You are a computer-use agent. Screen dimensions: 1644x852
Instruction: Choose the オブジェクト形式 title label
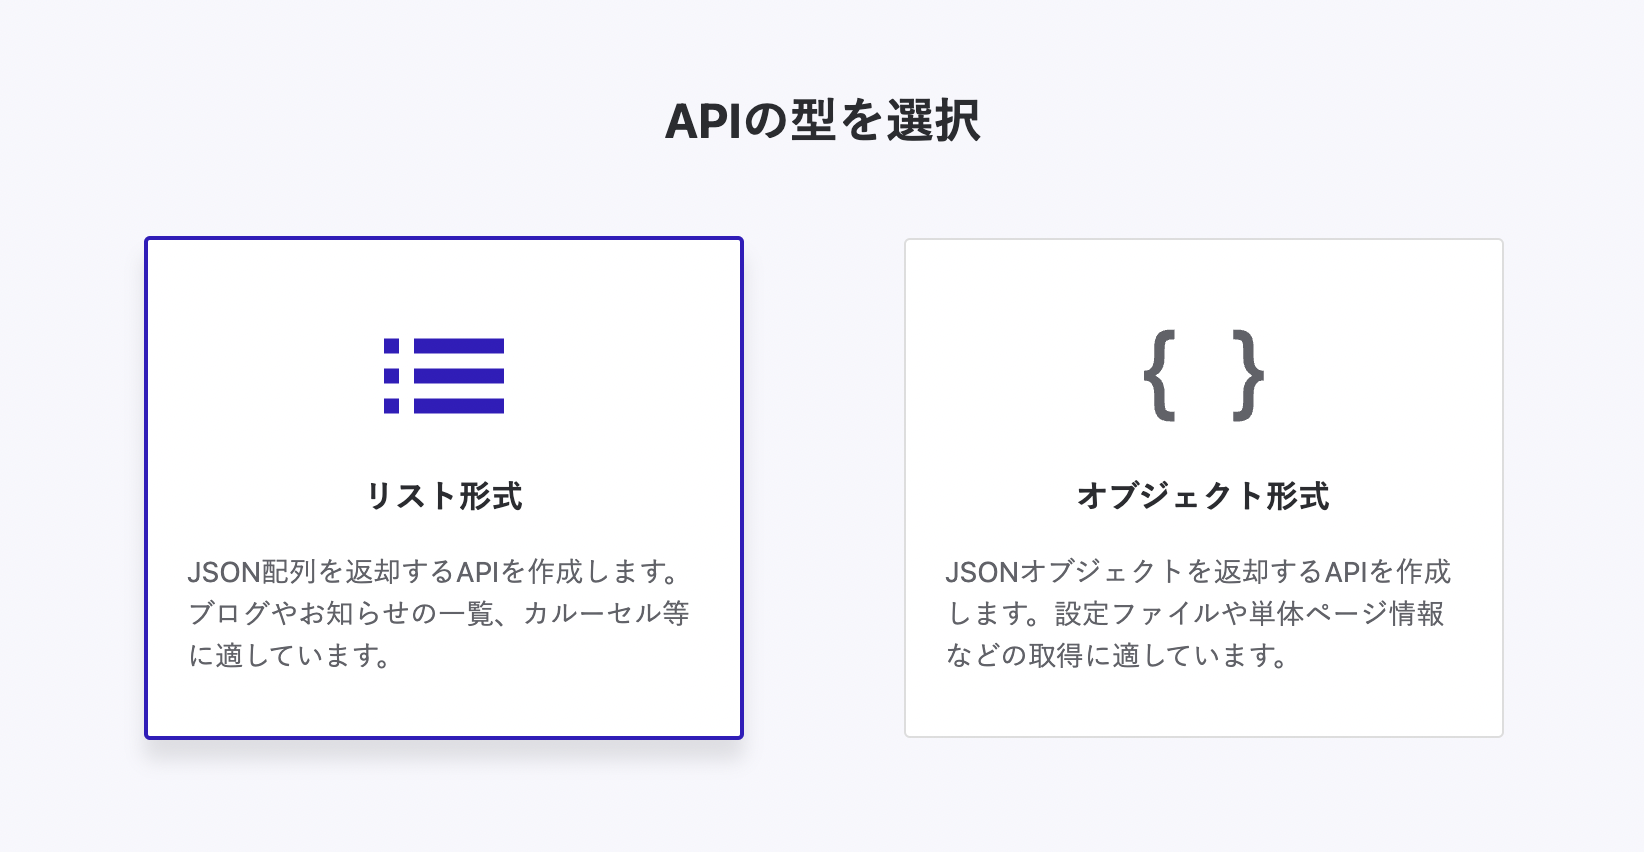[x=1203, y=496]
